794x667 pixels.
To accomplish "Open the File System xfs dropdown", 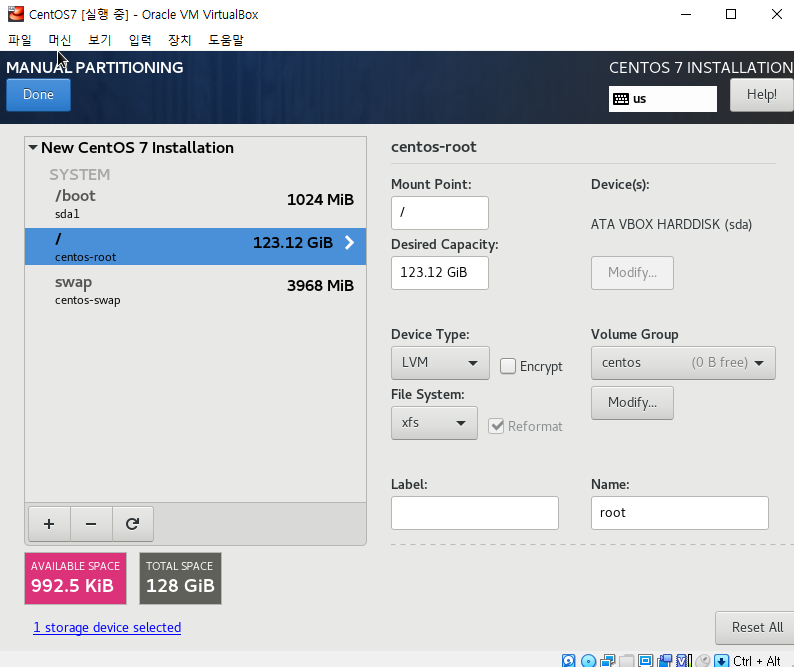I will 434,423.
